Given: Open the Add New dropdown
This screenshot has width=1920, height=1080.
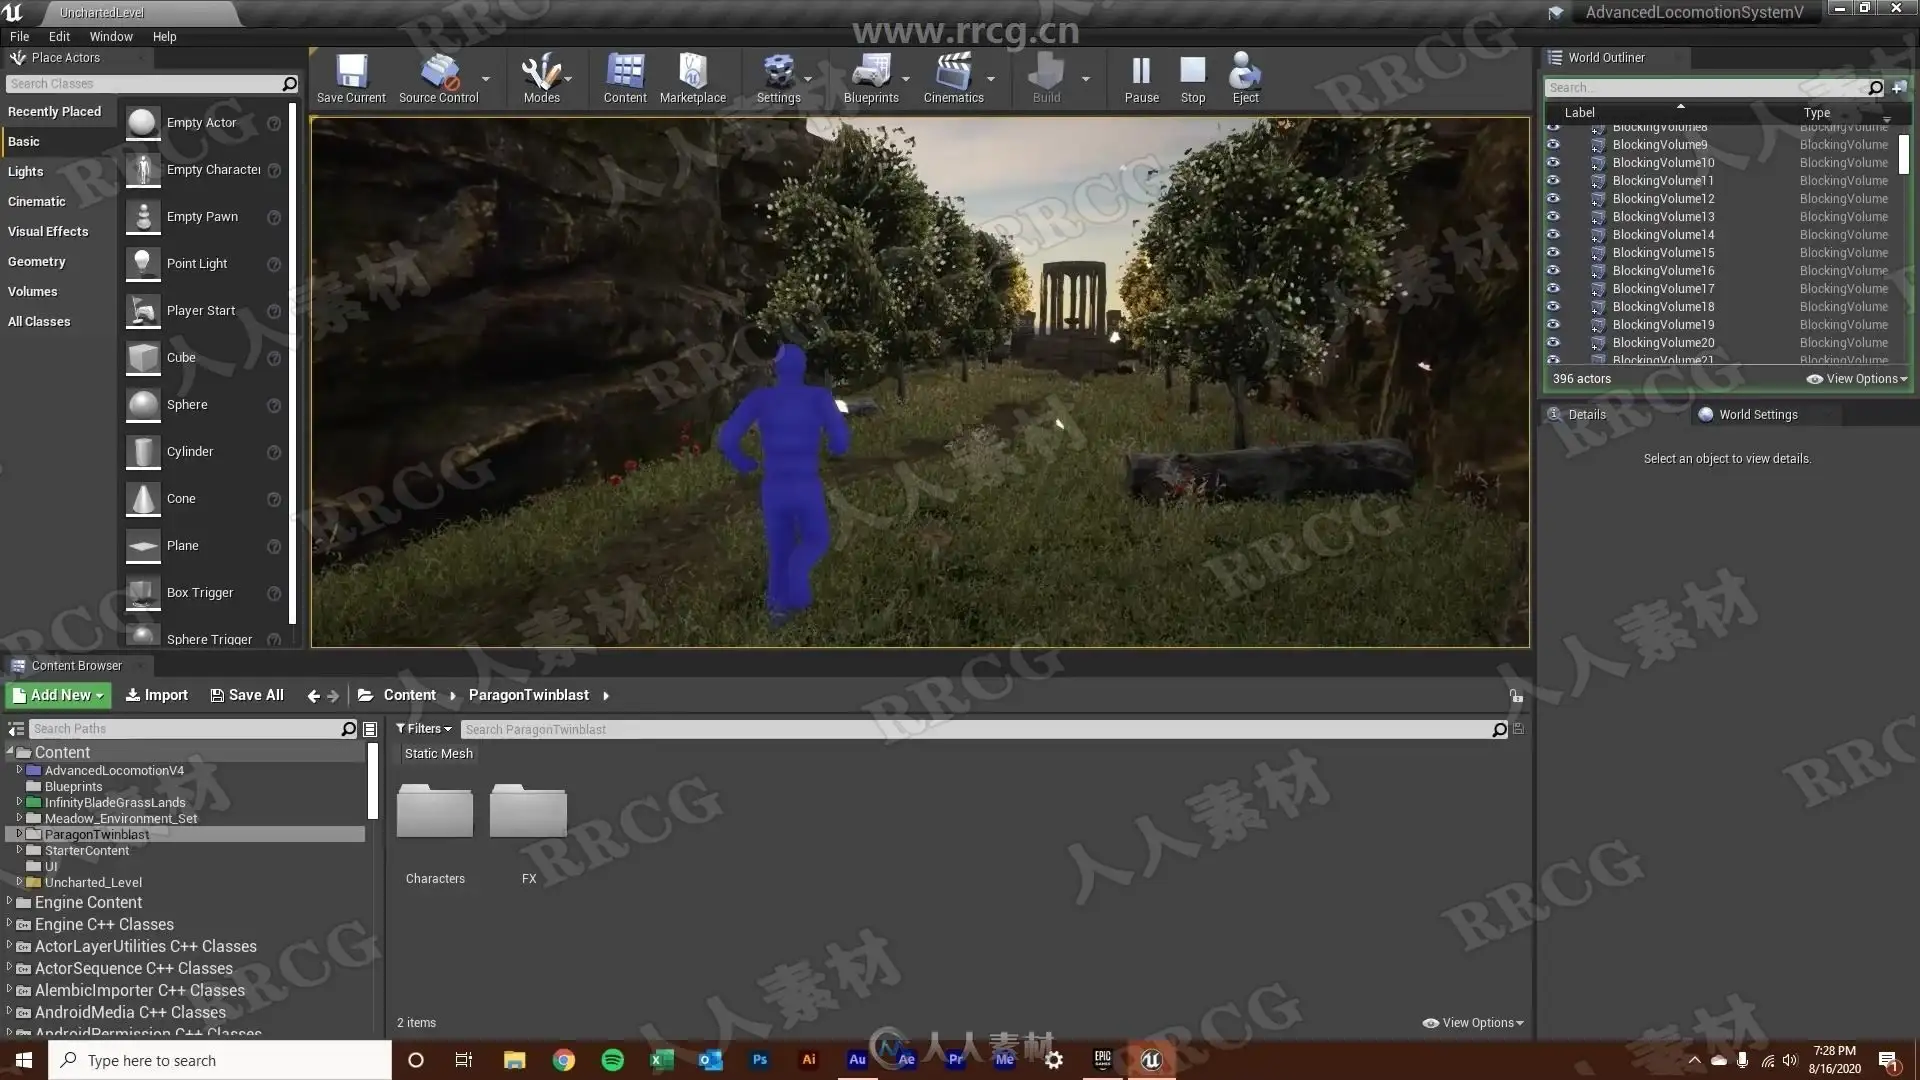Looking at the screenshot, I should (x=58, y=695).
